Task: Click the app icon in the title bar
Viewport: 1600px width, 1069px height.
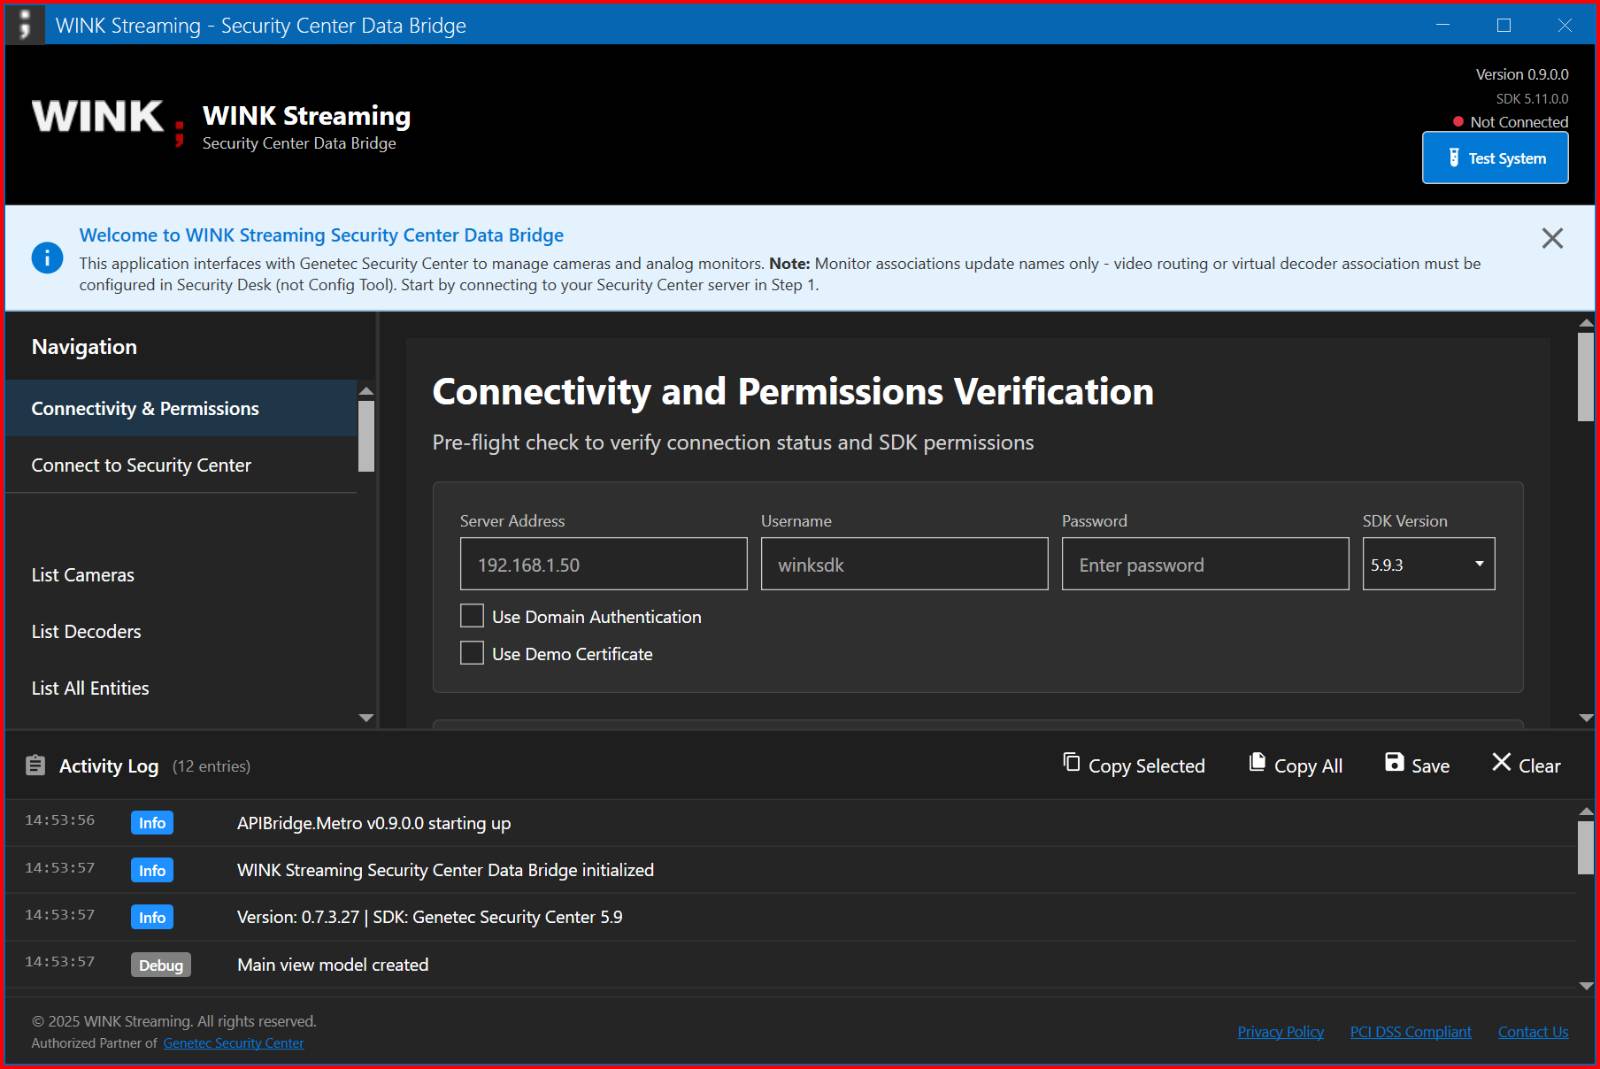Action: pyautogui.click(x=25, y=25)
